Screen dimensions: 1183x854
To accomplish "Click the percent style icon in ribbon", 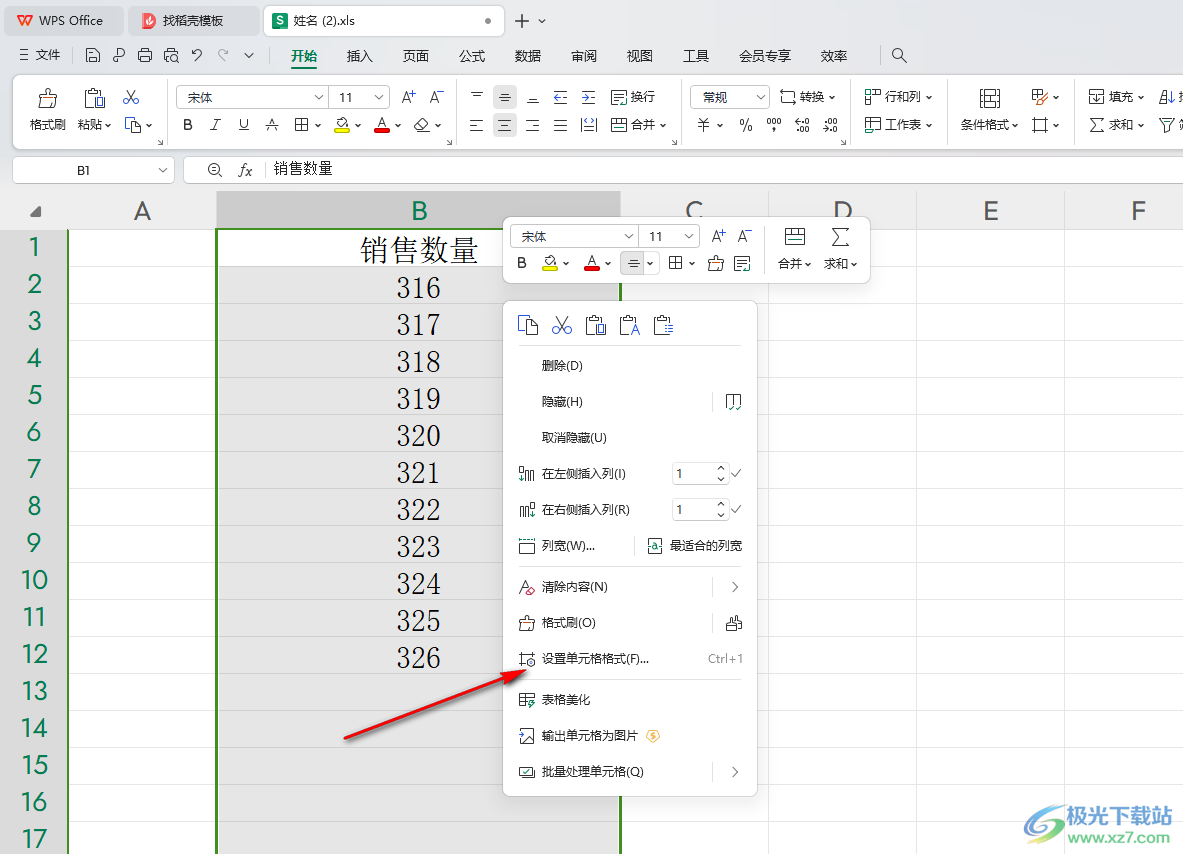I will (x=745, y=125).
